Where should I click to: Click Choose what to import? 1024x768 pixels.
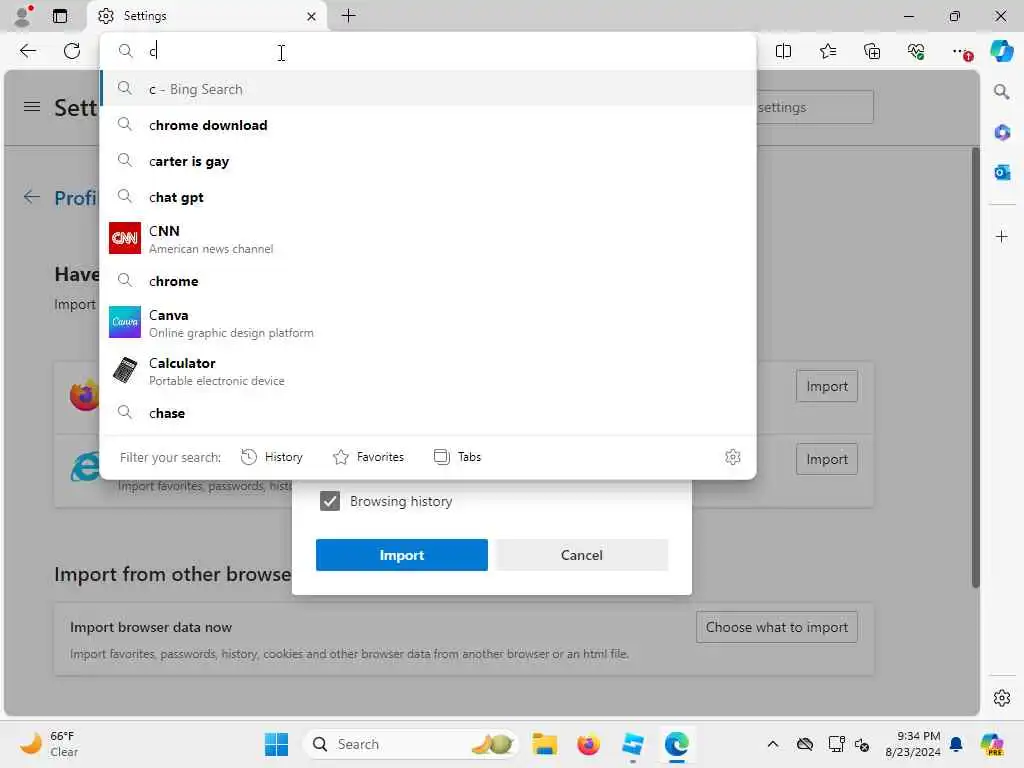[776, 627]
